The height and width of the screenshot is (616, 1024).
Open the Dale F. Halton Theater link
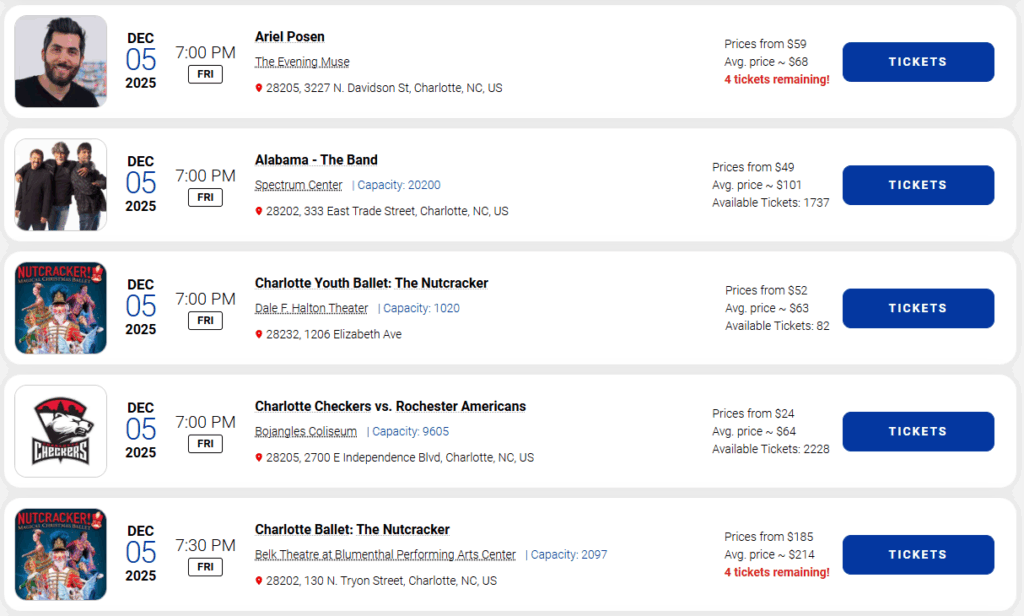click(x=311, y=308)
